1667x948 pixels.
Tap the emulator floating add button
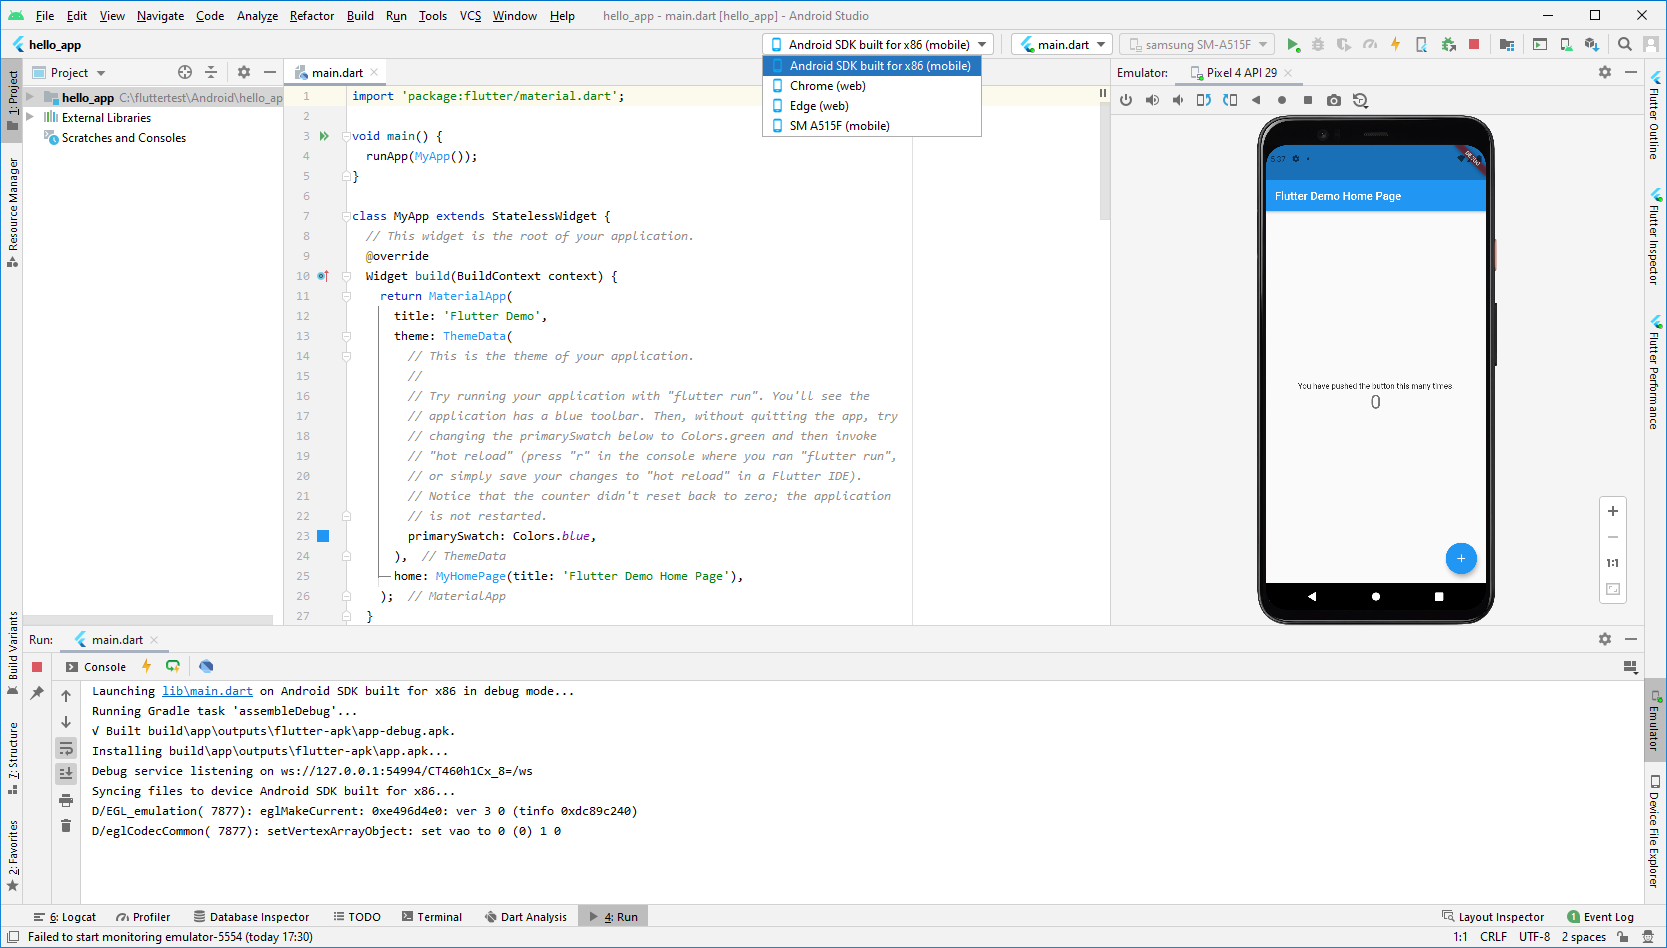pos(1461,558)
